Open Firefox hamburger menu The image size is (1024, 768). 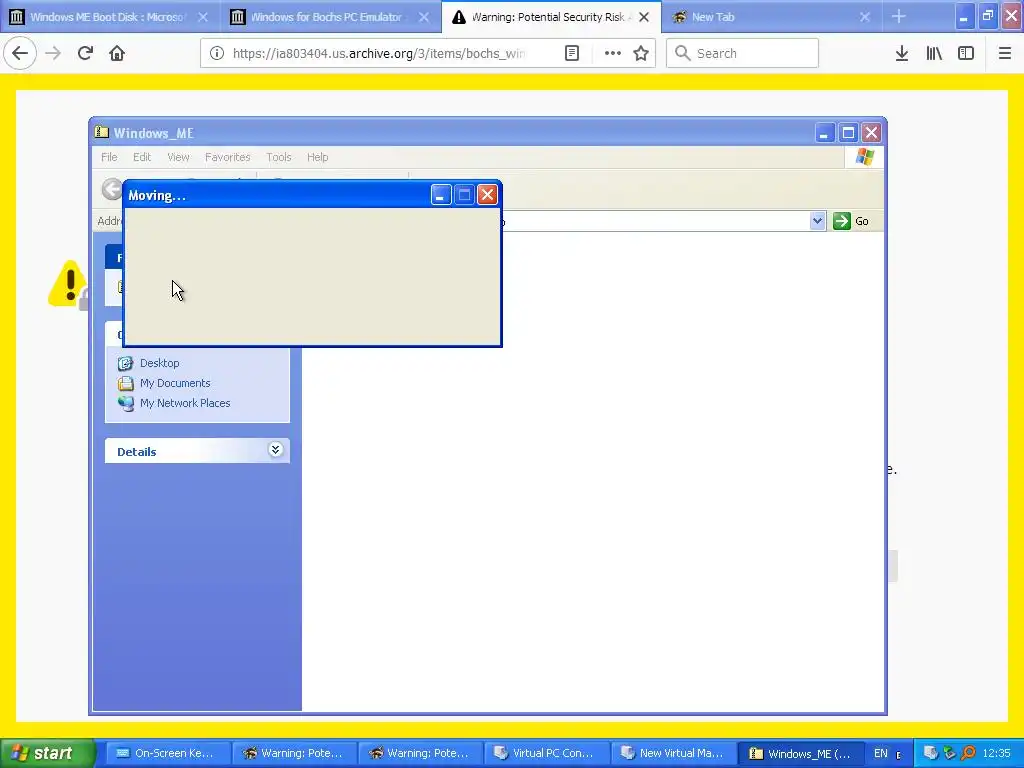(1004, 53)
